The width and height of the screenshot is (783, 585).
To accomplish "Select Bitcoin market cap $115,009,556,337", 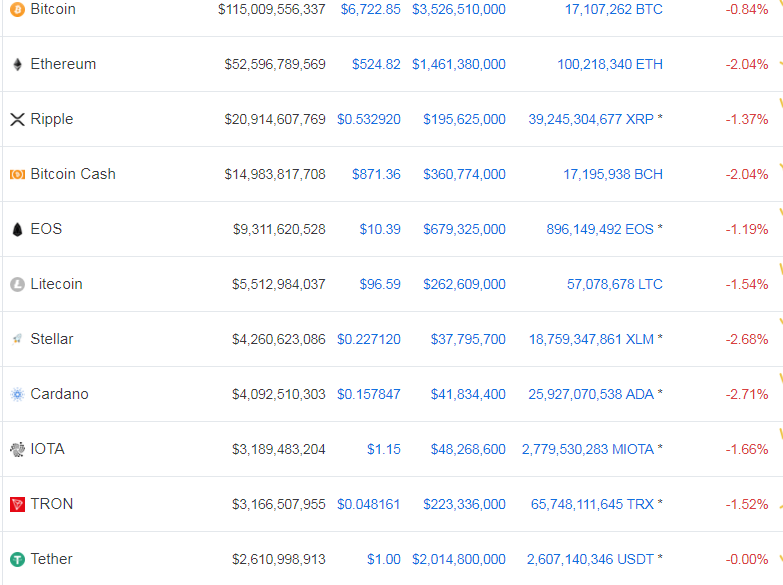I will (272, 9).
